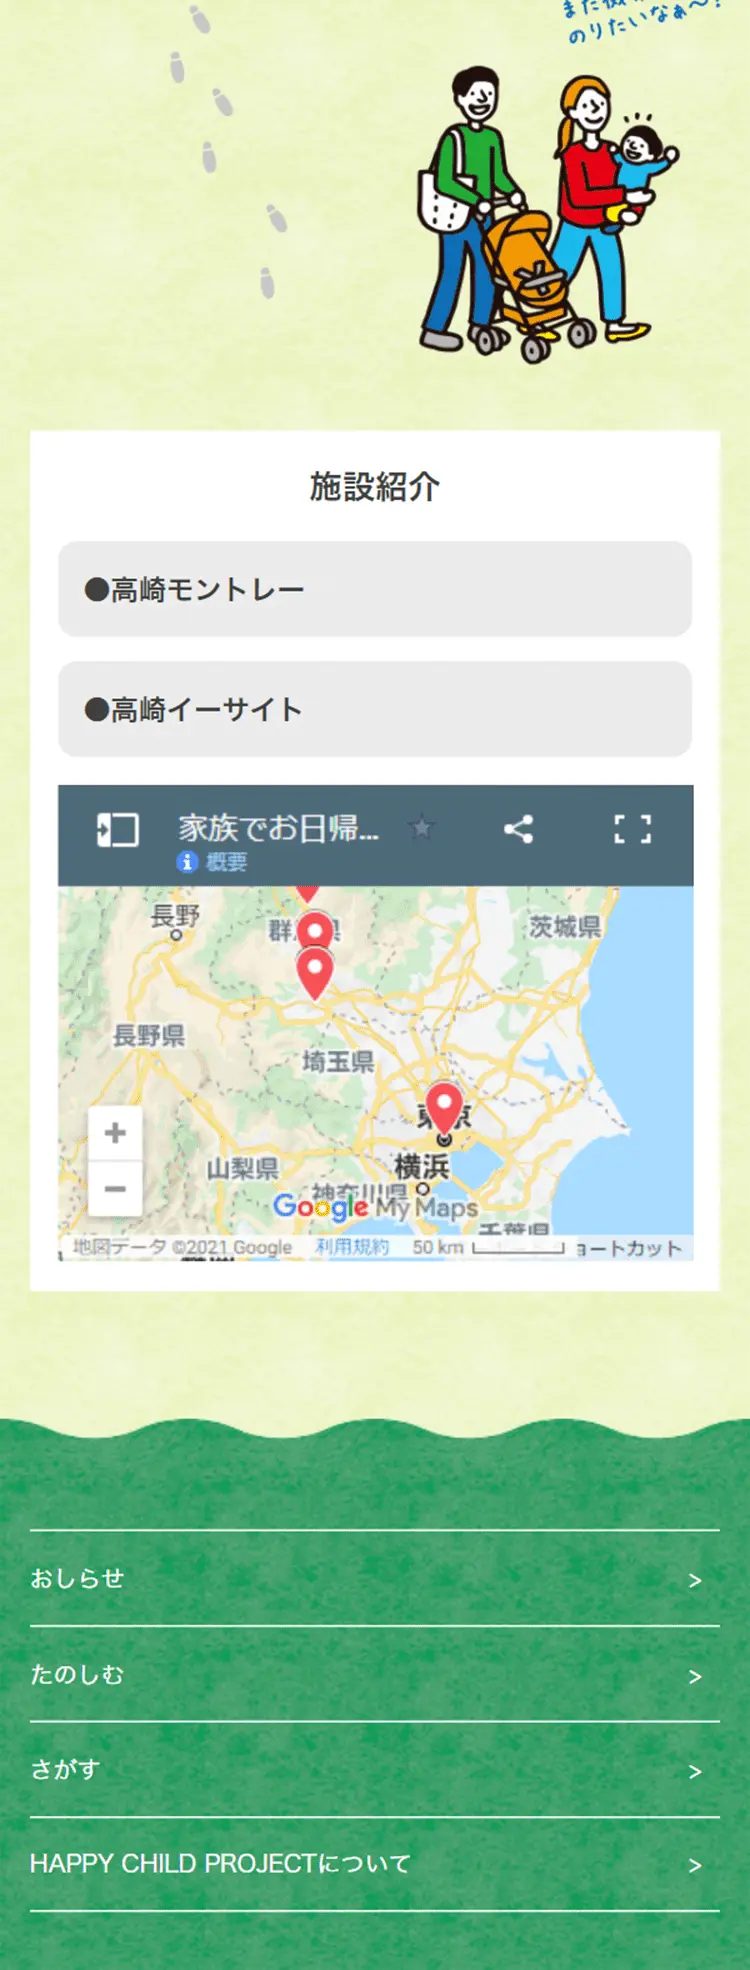Screen dimensions: 750x1970
Task: Click the 茨城県 label on the map
Action: tap(565, 927)
